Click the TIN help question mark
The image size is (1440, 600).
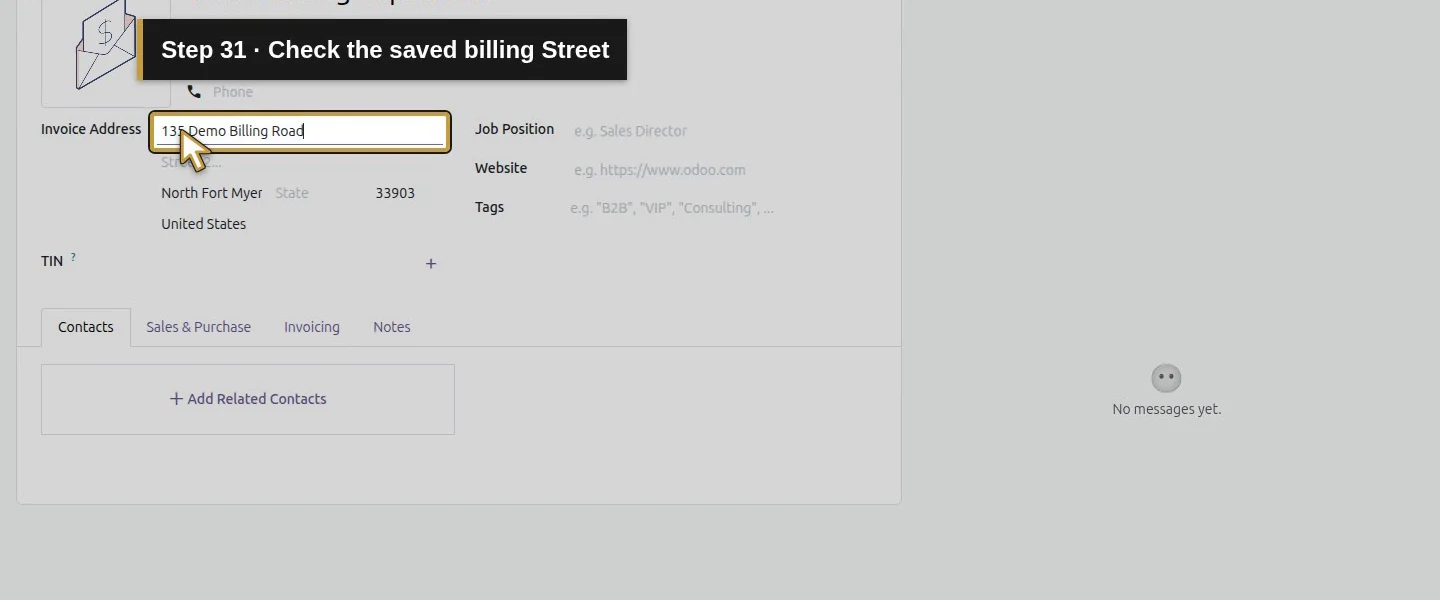pos(73,257)
